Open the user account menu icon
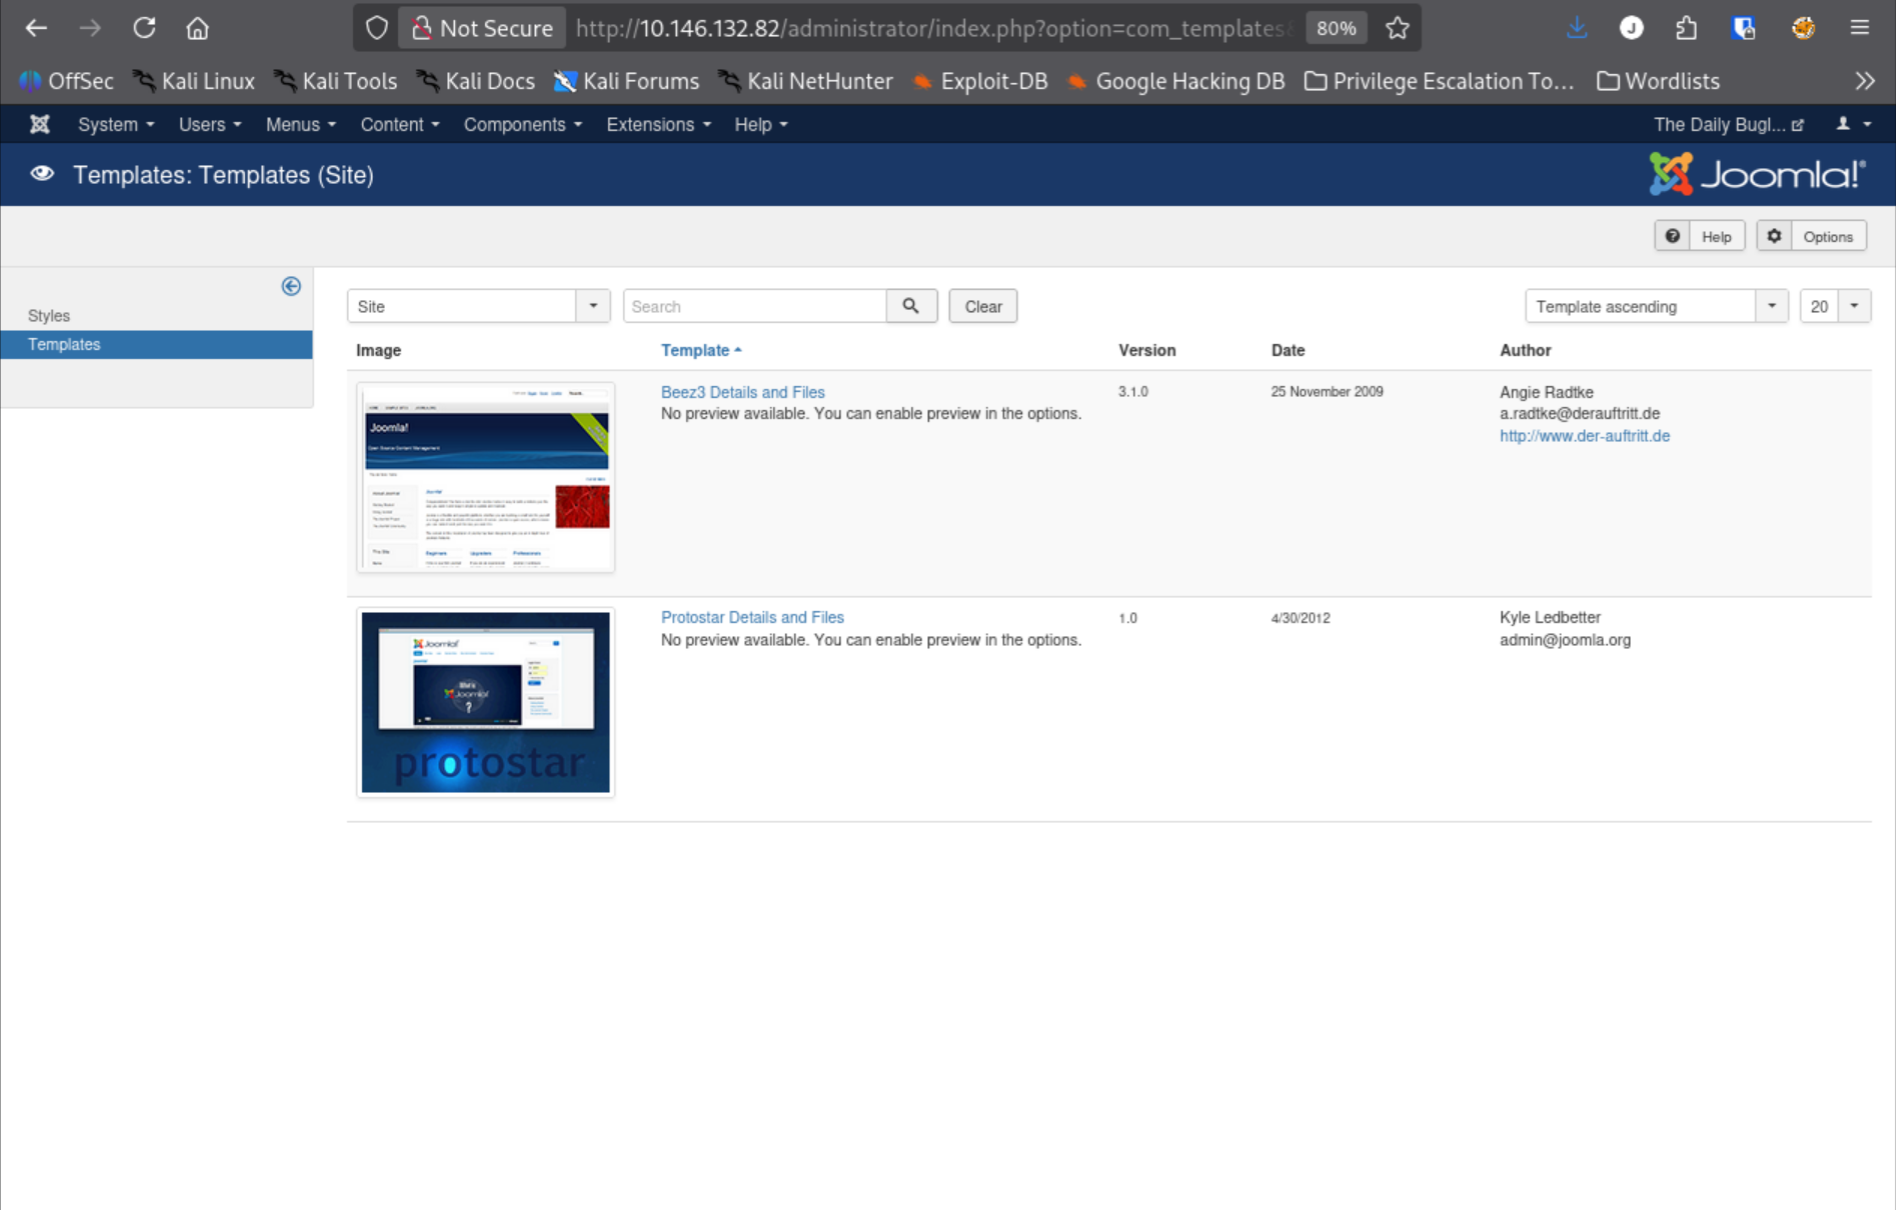 1853,124
